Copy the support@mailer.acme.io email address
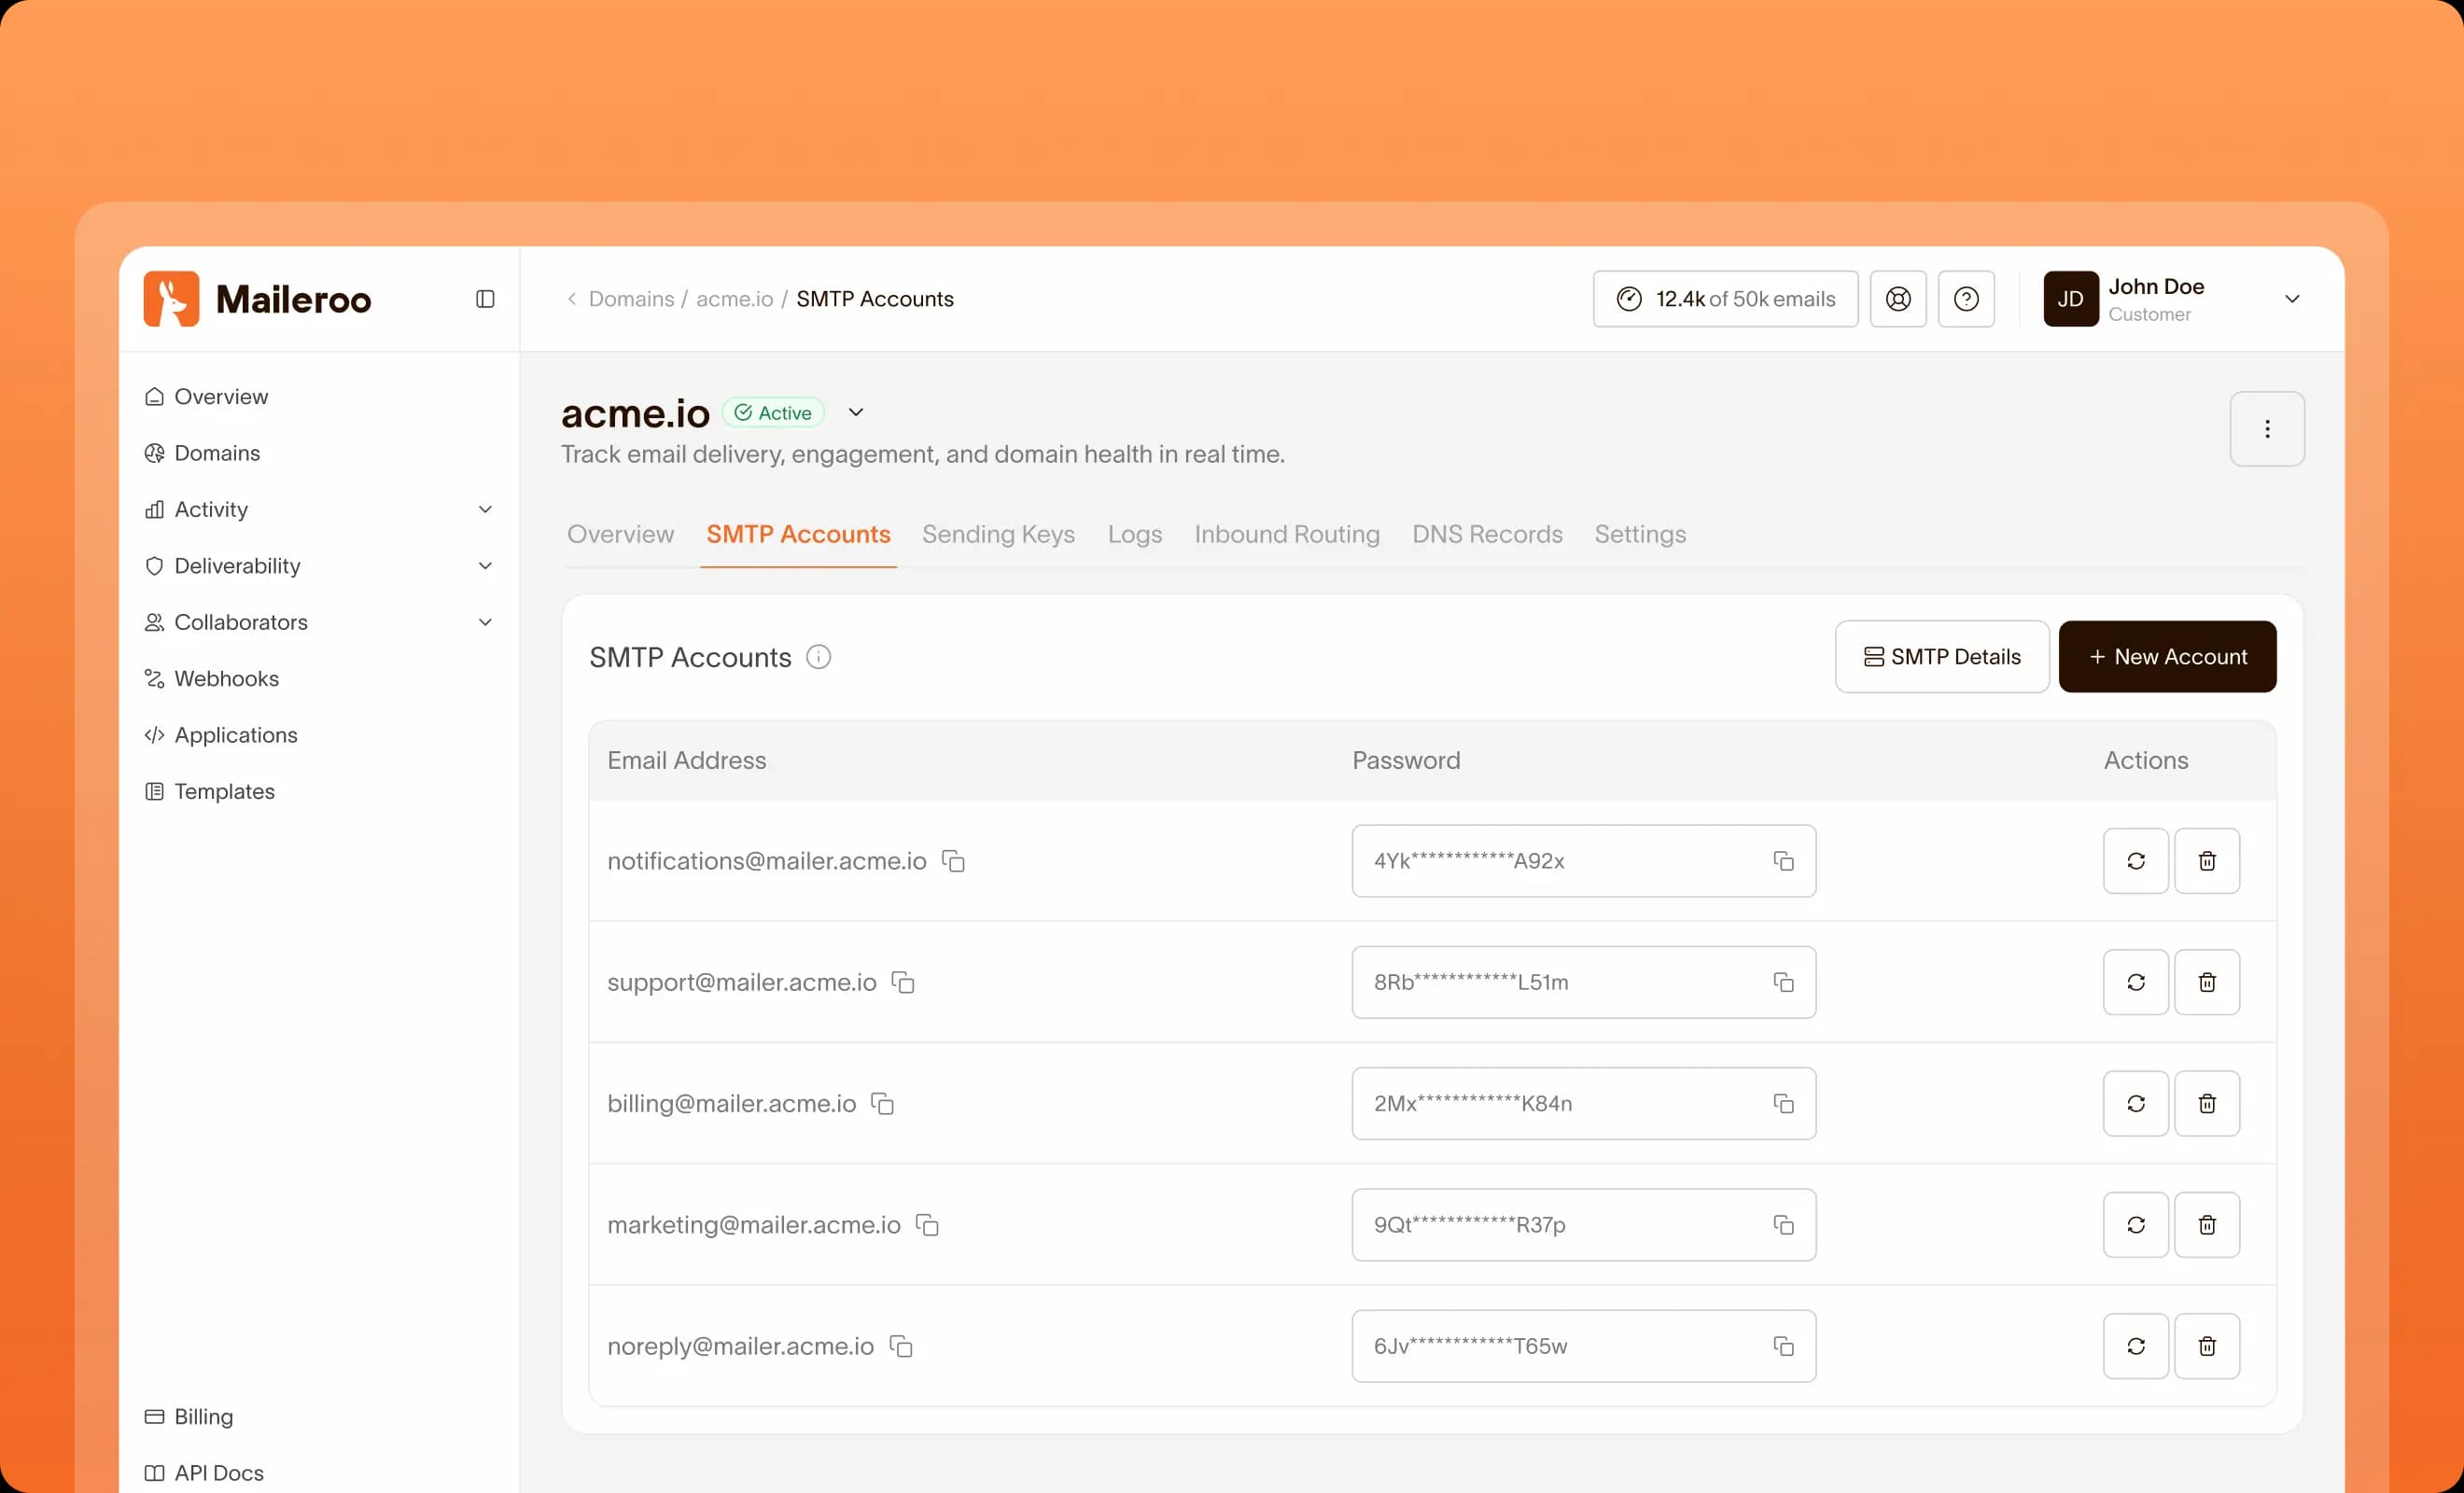2464x1493 pixels. [x=903, y=982]
